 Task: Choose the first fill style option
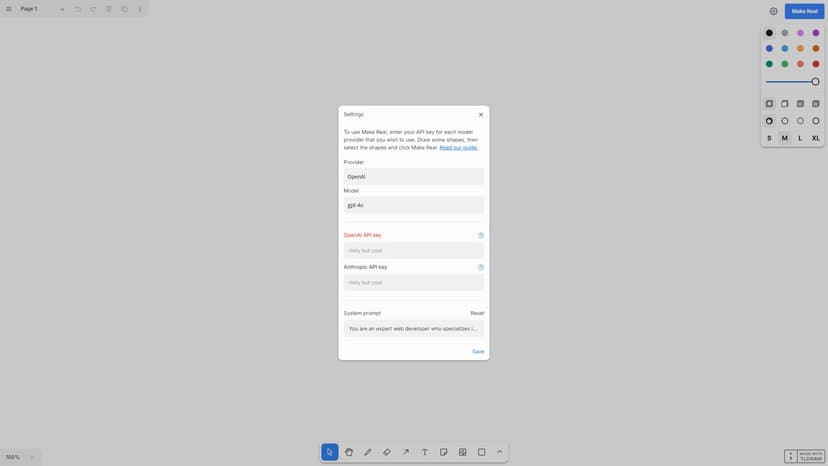coord(769,104)
